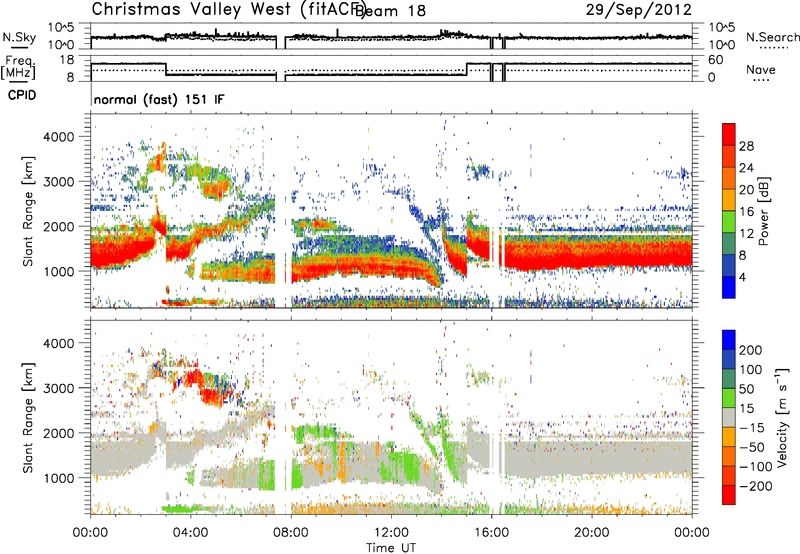This screenshot has height=554, width=800.
Task: Click 'Slant Range [km]' label of velocity panel
Action: pyautogui.click(x=28, y=418)
